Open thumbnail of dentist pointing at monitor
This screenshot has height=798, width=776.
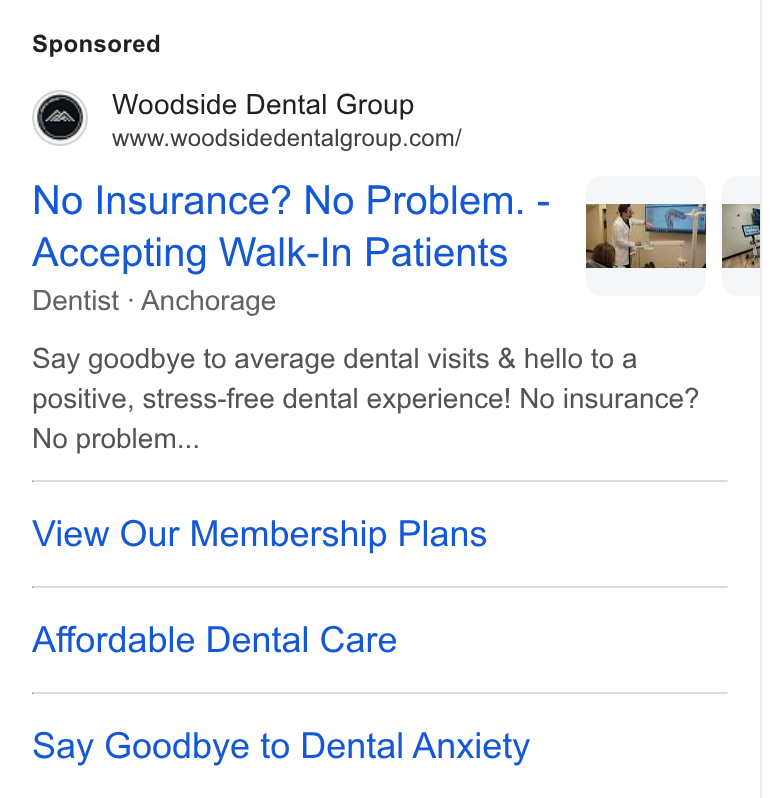coord(646,236)
